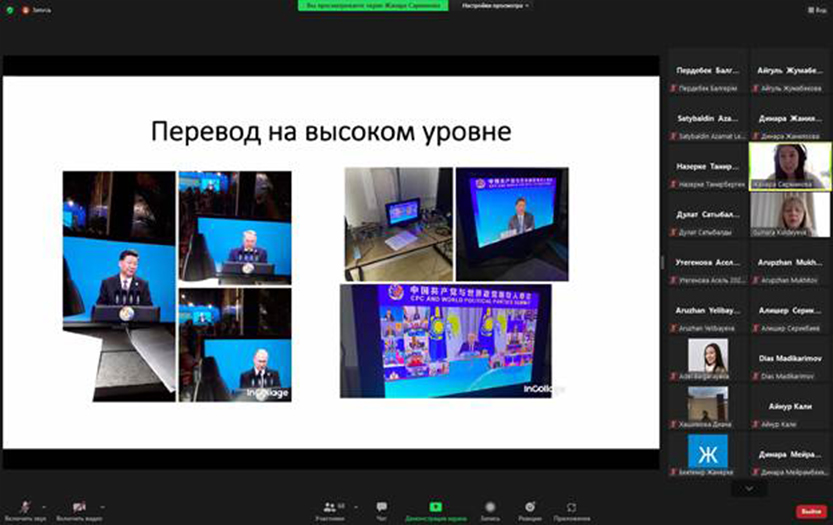This screenshot has width=833, height=525.
Task: Open the Чат chat panel
Action: 381,508
